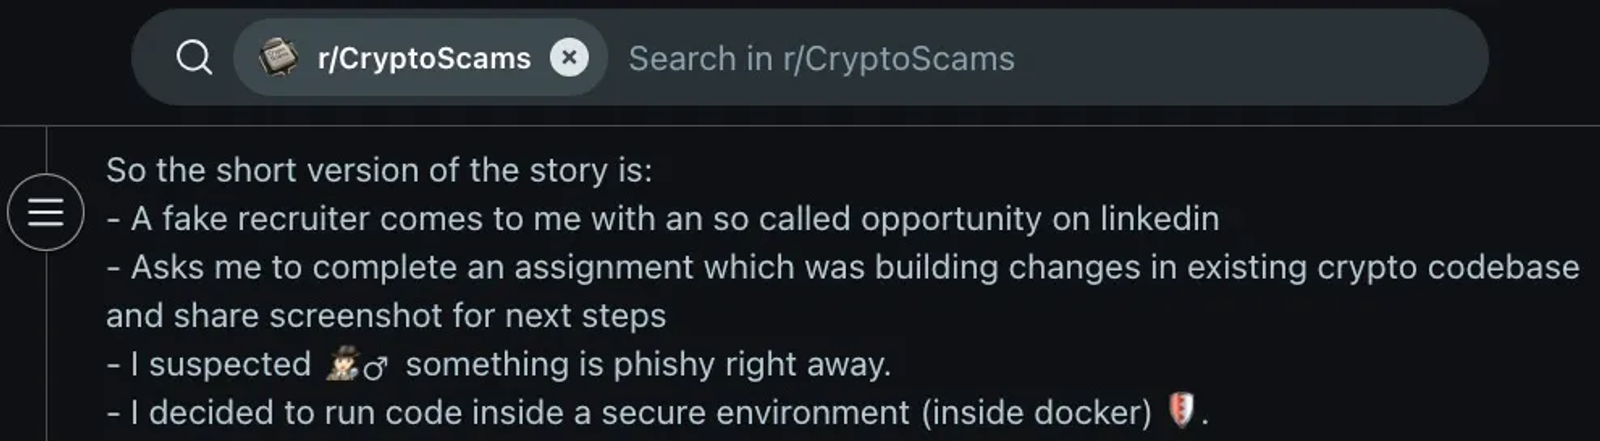
Task: Click 'and share screenshot for next steps'
Action: coord(386,316)
